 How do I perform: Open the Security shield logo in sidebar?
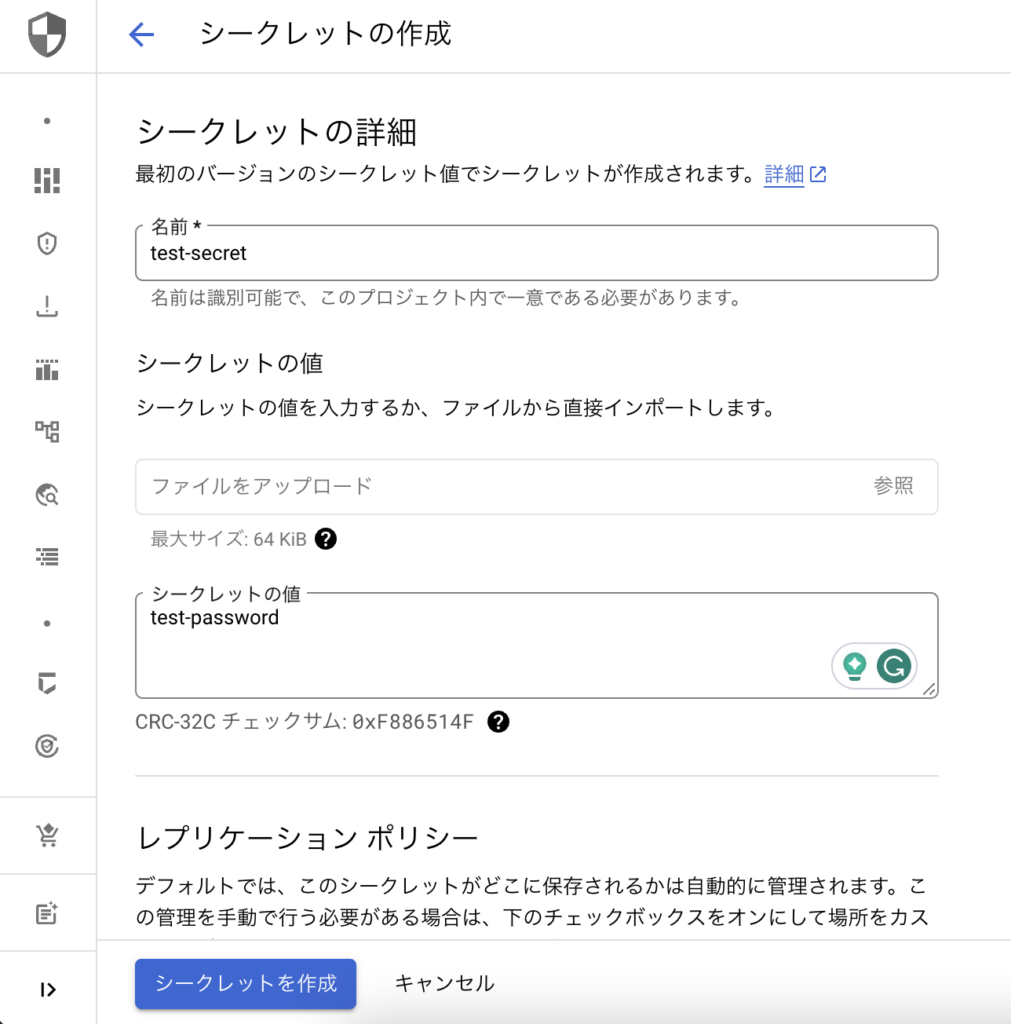pos(47,35)
